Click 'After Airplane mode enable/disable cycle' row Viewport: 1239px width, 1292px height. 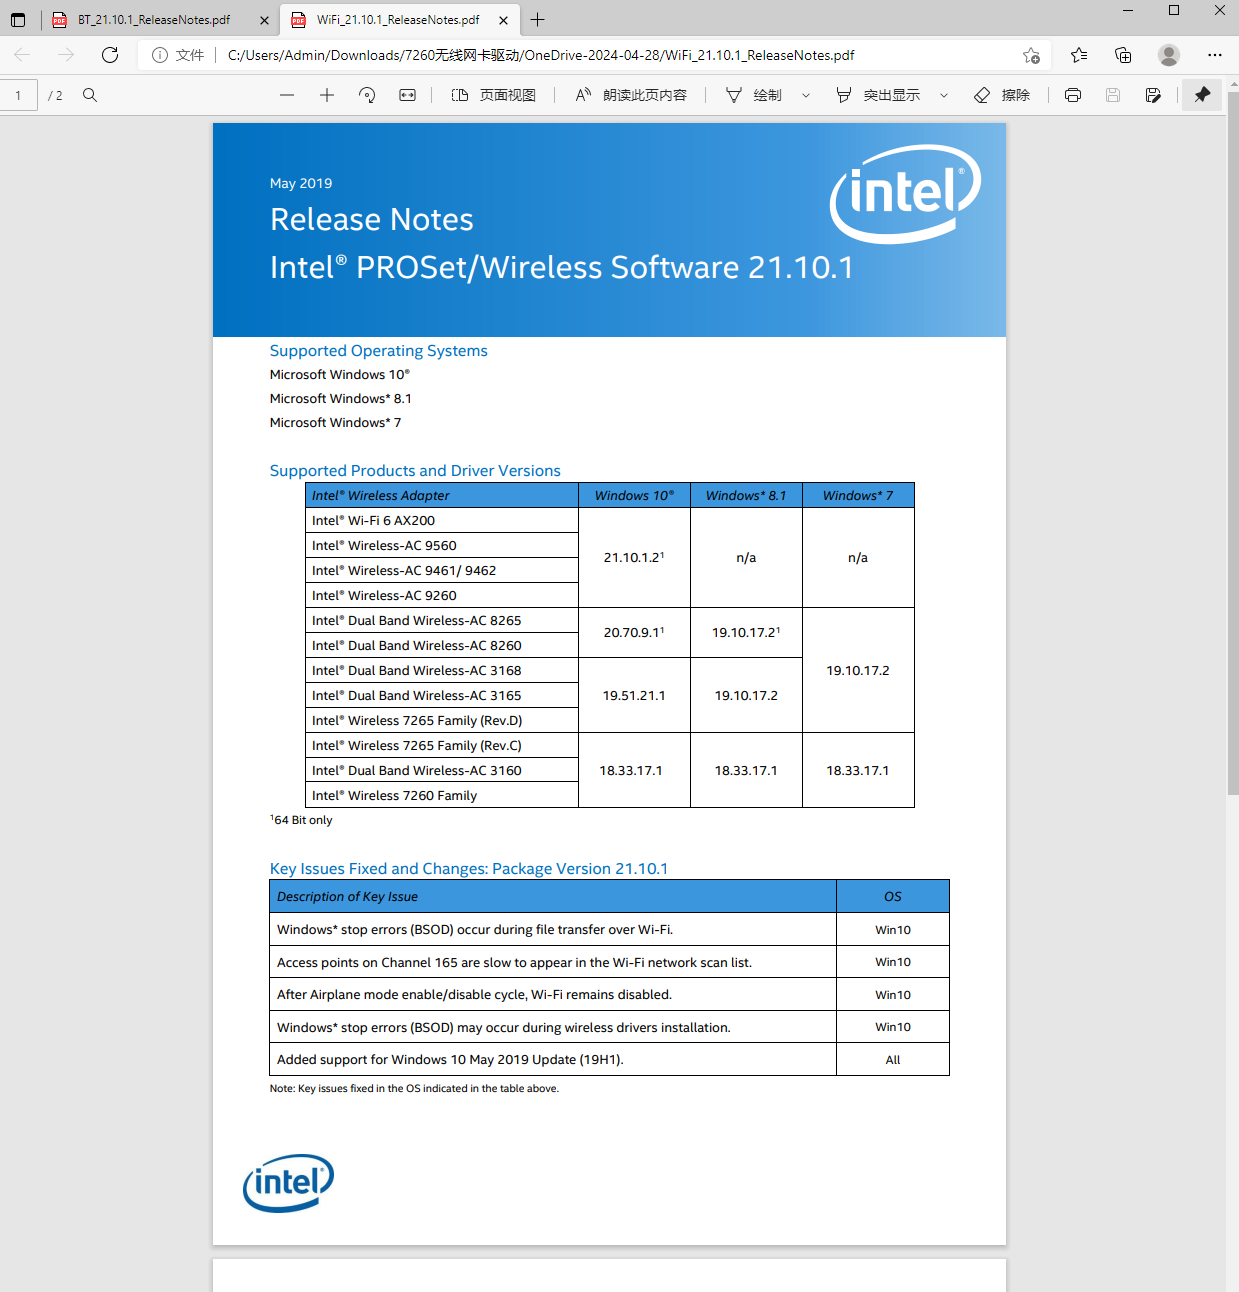pos(609,995)
